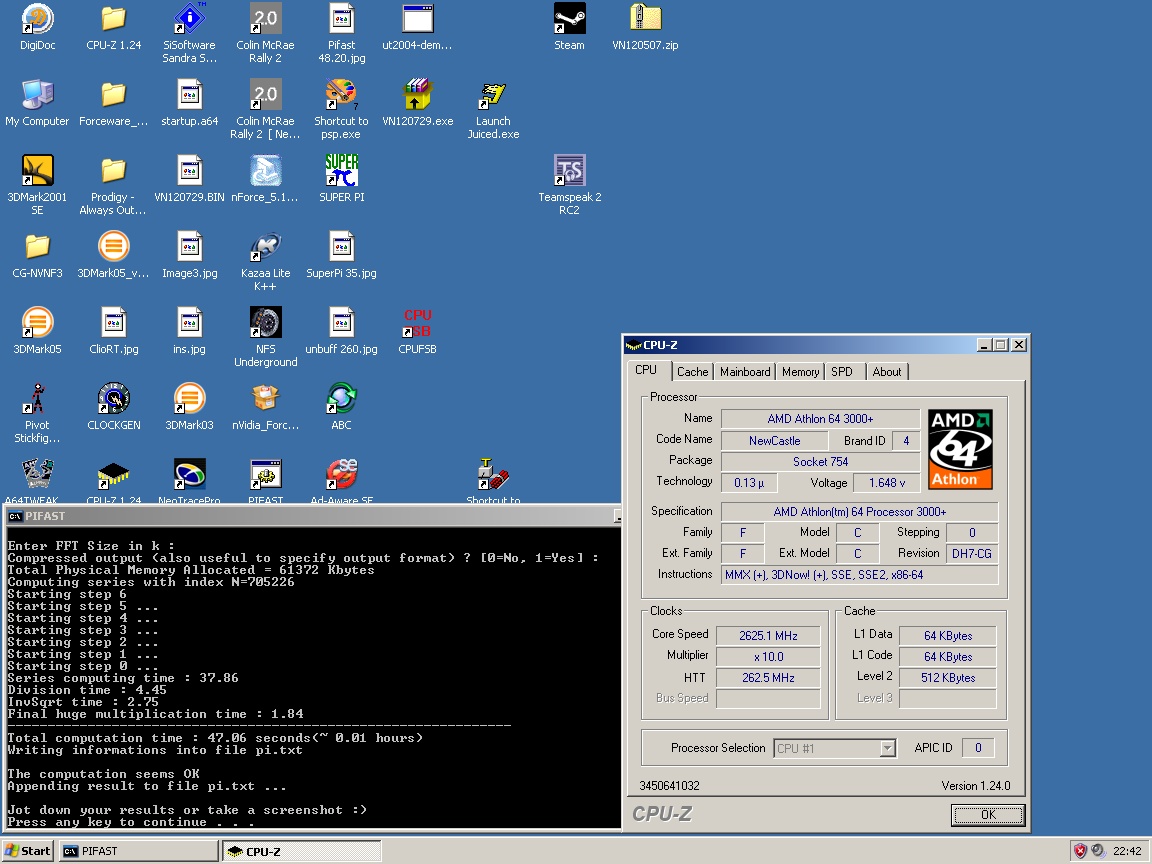Click the x 10.0 multiplier value

click(x=768, y=657)
